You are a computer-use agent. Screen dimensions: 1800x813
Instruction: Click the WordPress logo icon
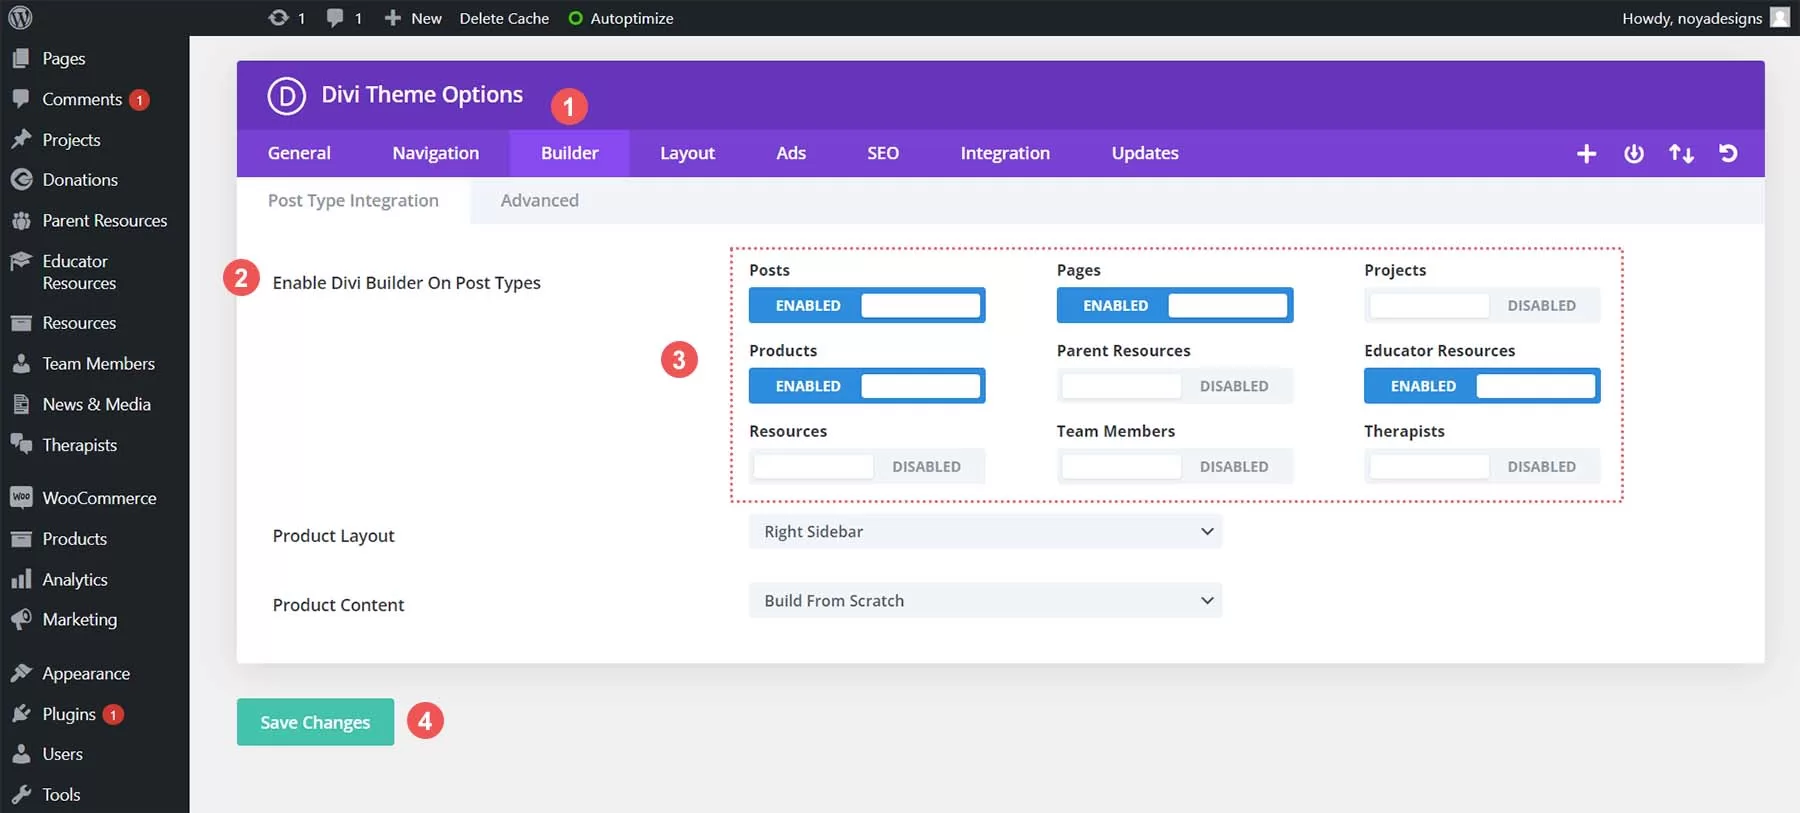(20, 18)
